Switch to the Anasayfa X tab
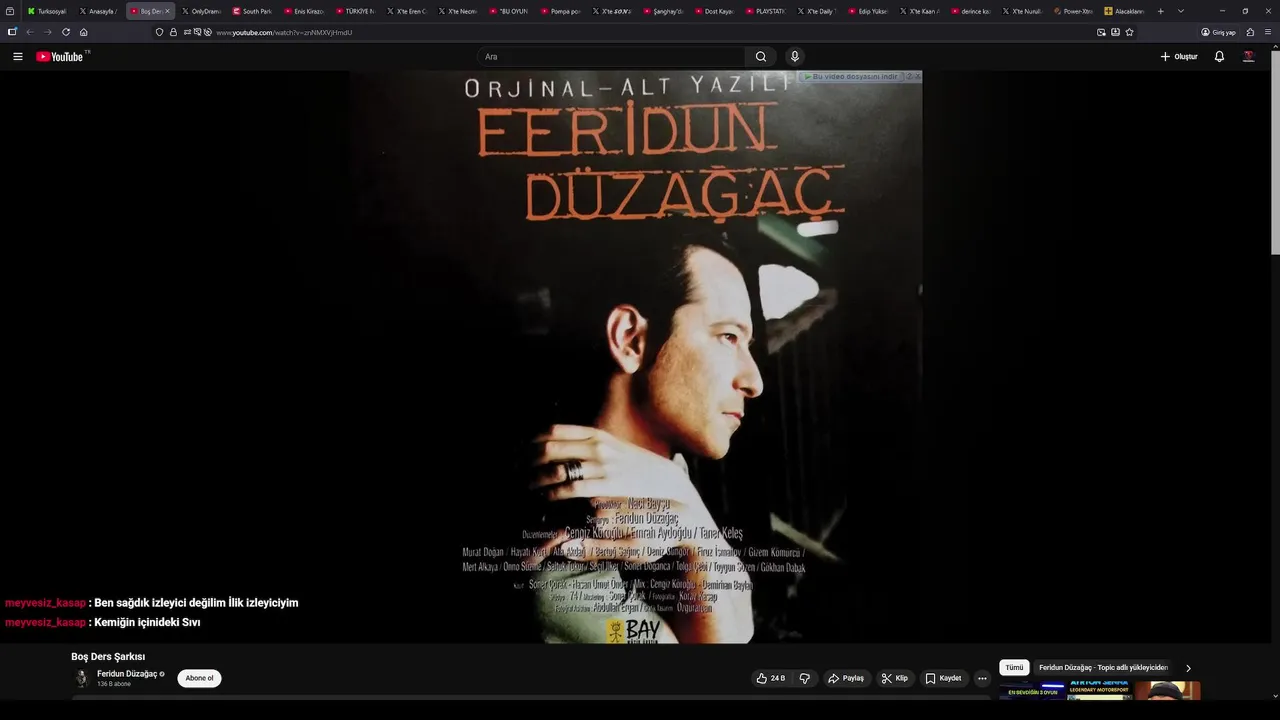Viewport: 1280px width, 720px height. tap(98, 11)
